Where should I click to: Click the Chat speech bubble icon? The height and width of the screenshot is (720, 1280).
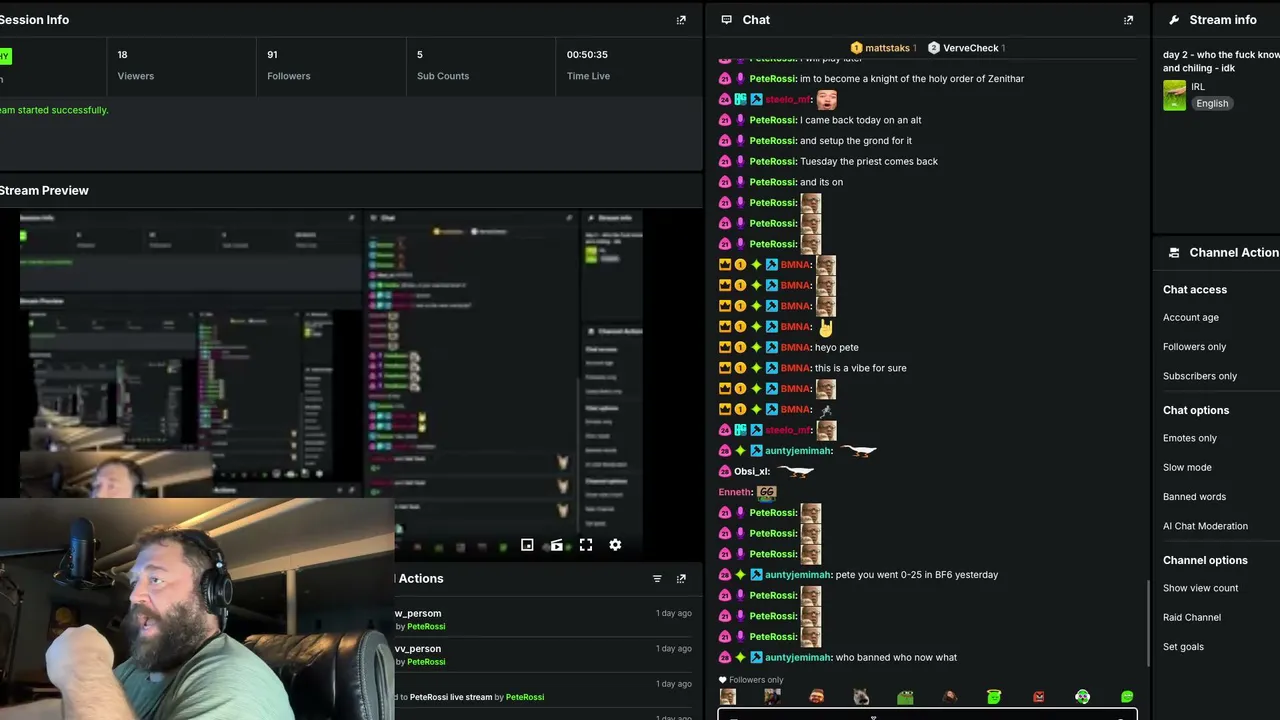click(x=726, y=20)
